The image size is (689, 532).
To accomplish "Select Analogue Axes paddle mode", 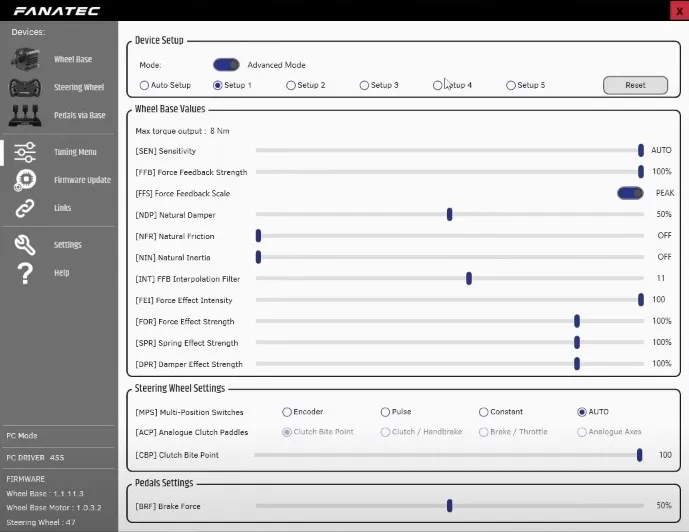I will point(582,432).
